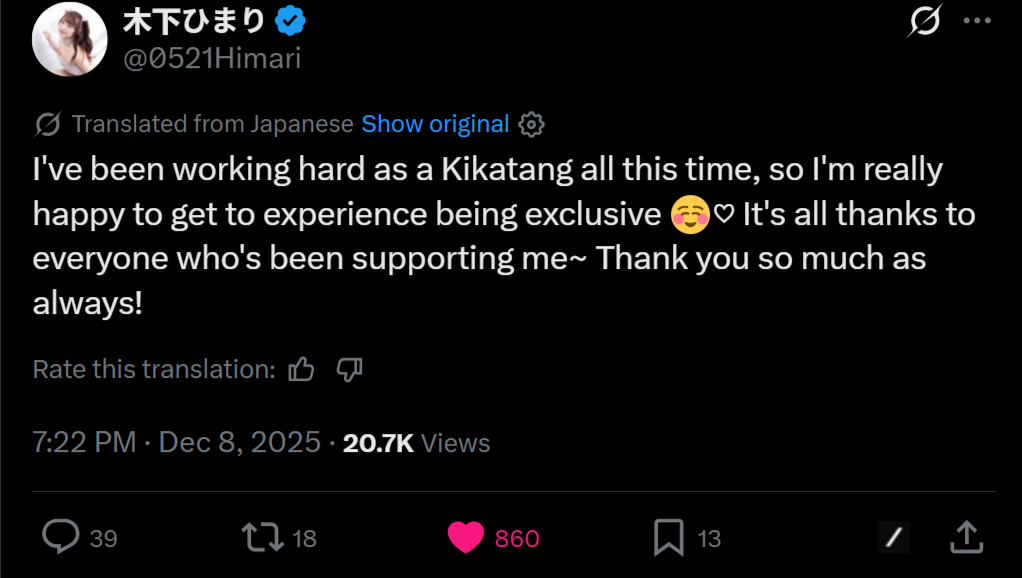This screenshot has width=1022, height=578.
Task: Open the profile avatar picture
Action: pyautogui.click(x=70, y=38)
